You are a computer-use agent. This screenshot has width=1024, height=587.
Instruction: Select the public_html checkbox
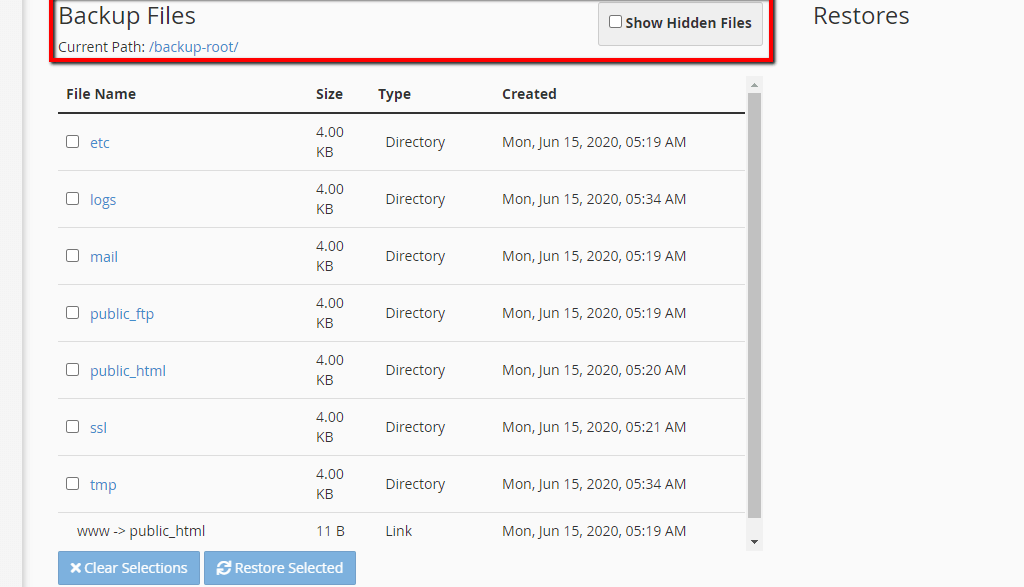(72, 370)
